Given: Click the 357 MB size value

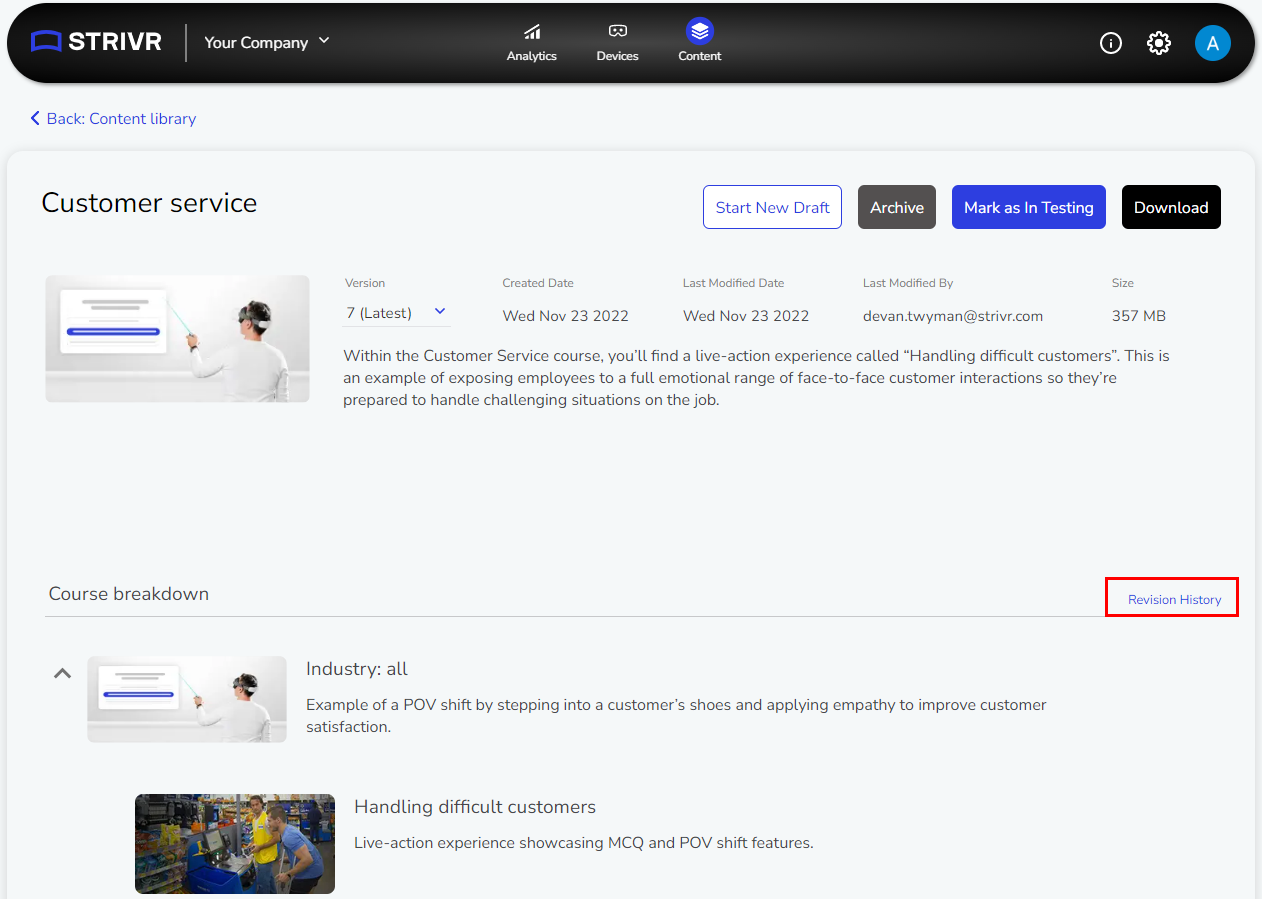Looking at the screenshot, I should tap(1139, 316).
